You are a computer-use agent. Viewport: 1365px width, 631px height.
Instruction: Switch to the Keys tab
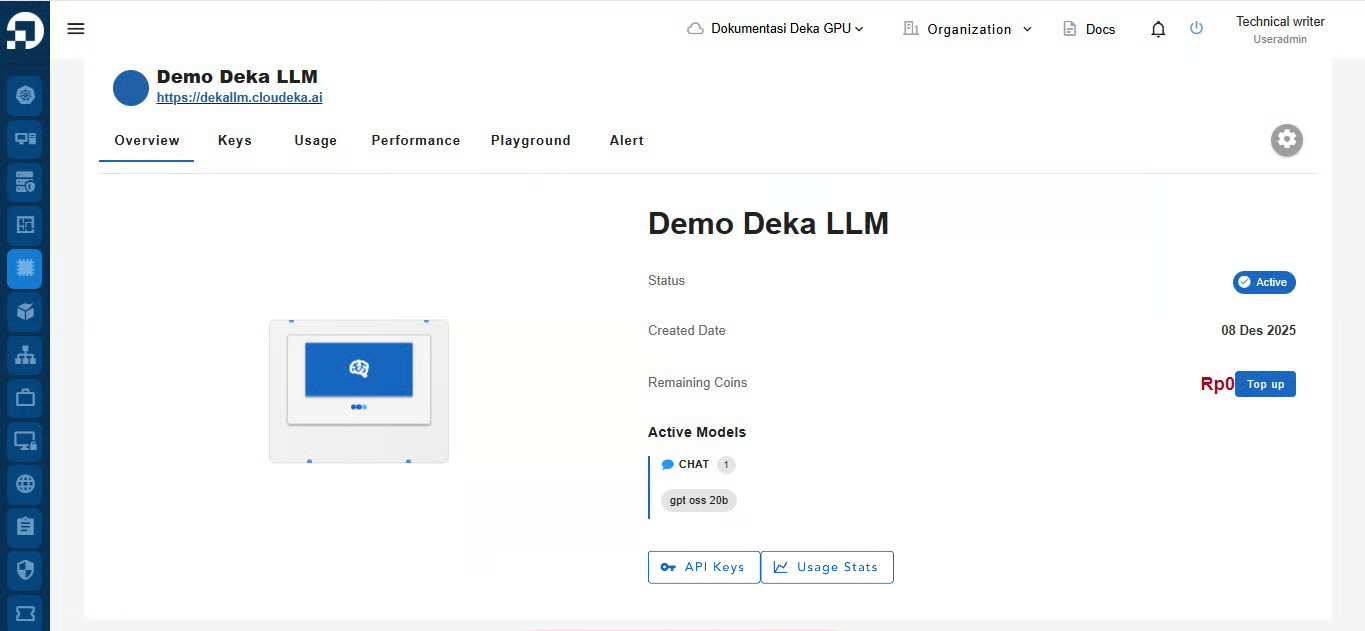pyautogui.click(x=235, y=140)
